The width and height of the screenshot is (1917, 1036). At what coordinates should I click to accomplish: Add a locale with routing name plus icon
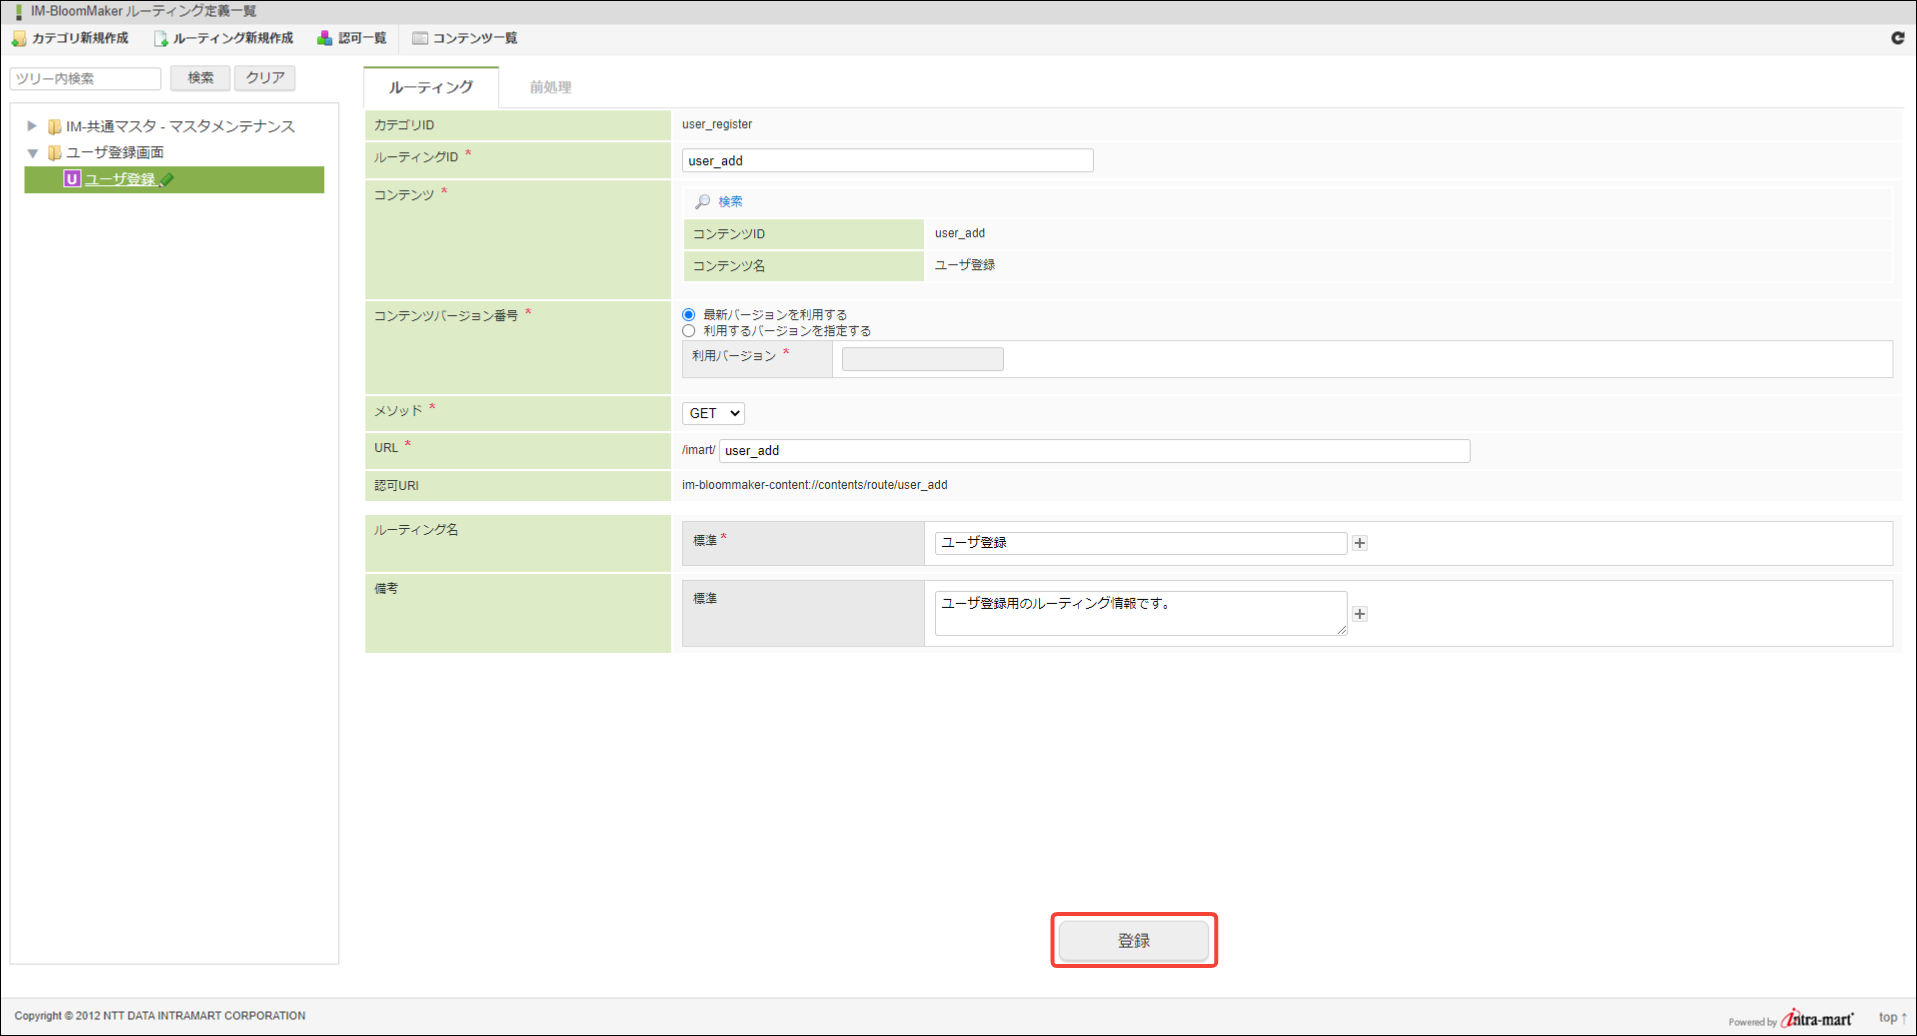(x=1359, y=543)
